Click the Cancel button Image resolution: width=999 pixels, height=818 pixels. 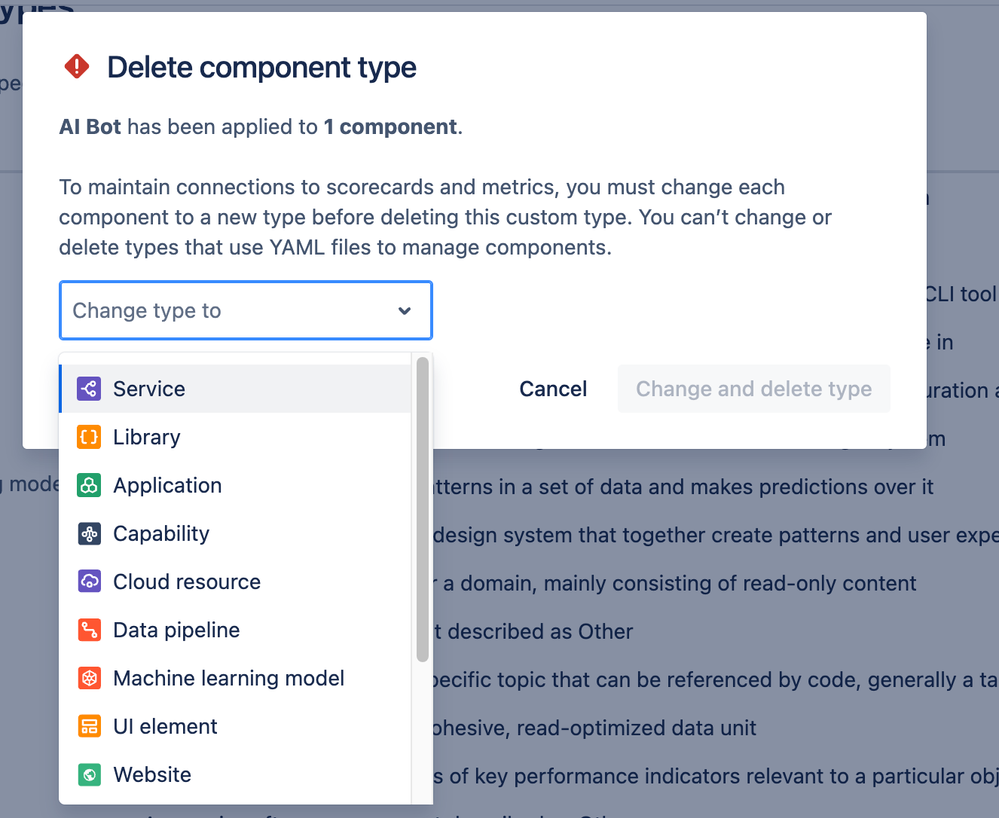553,389
